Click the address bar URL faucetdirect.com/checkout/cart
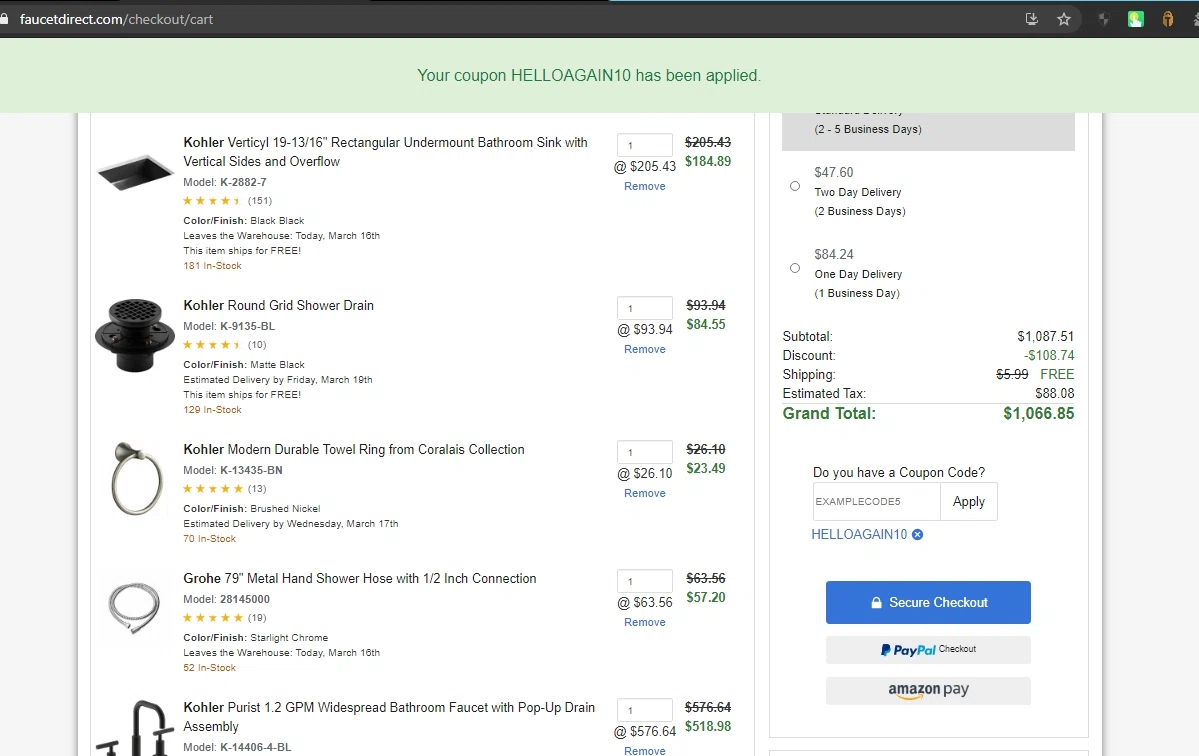Viewport: 1199px width, 756px height. tap(116, 19)
